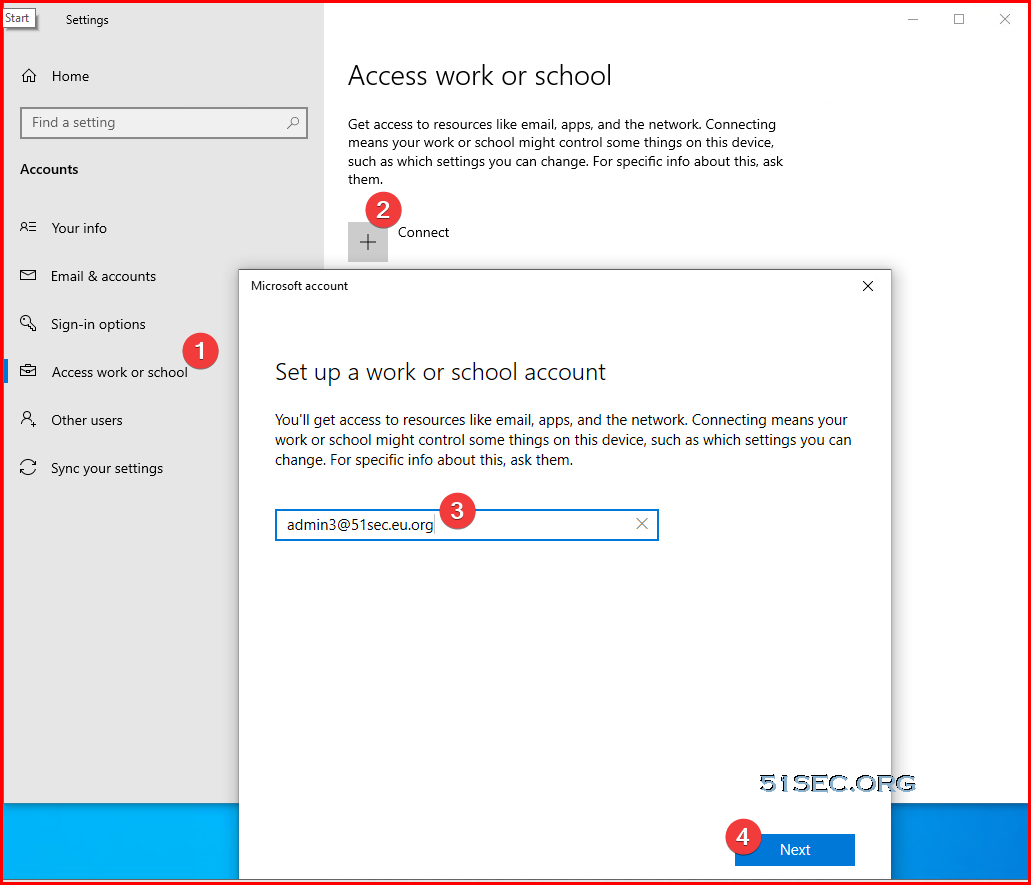Open Home in the Settings sidebar
The height and width of the screenshot is (885, 1031).
coord(70,76)
